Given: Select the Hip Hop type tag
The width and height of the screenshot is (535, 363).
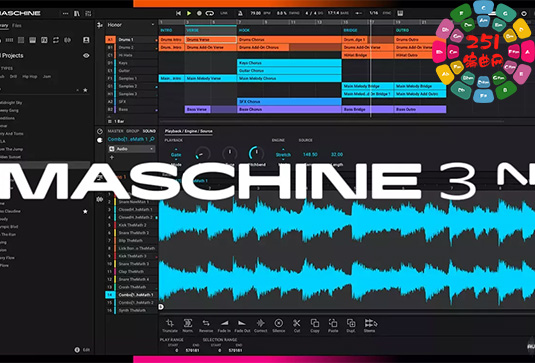Looking at the screenshot, I should click(30, 76).
